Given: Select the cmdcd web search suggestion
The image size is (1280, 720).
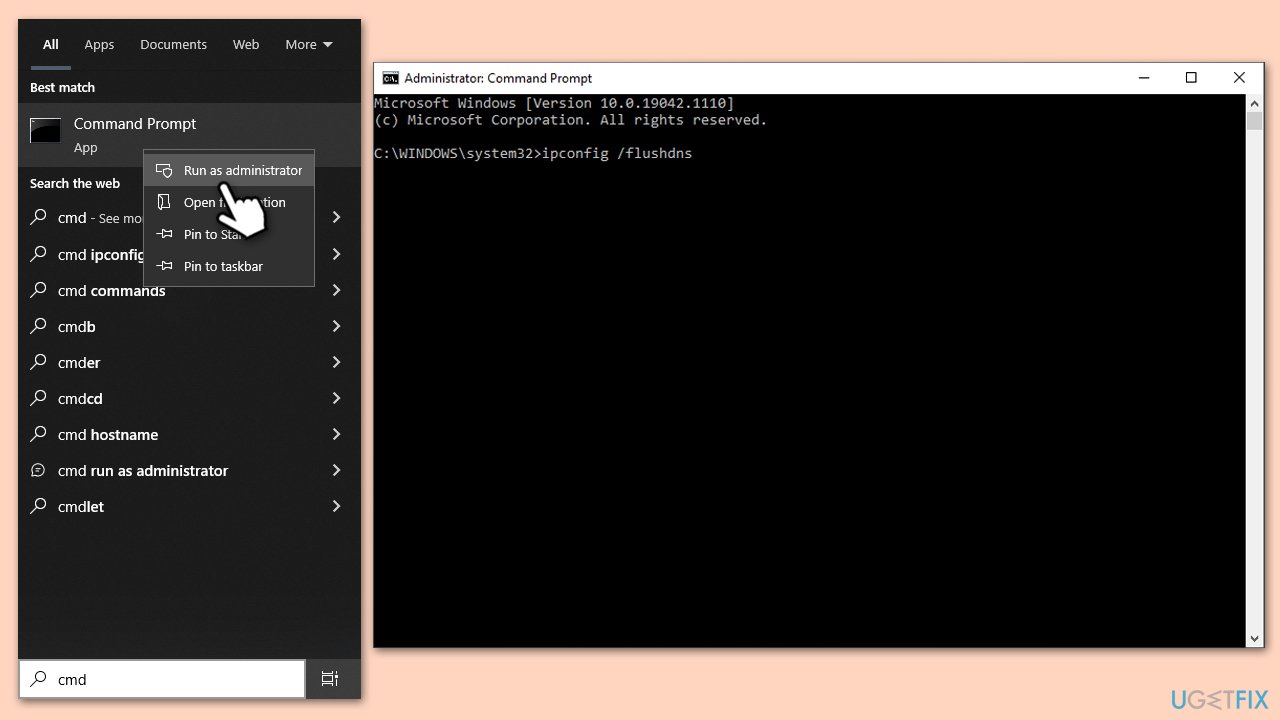Looking at the screenshot, I should (x=189, y=398).
